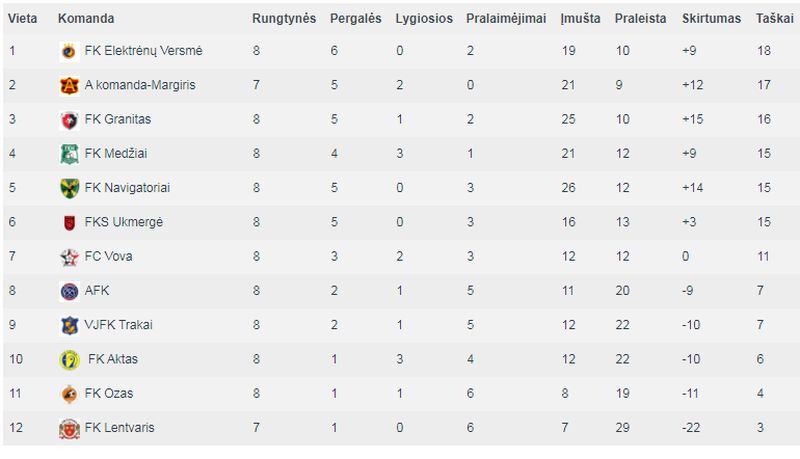
Task: Click the Rungtynės column header
Action: [284, 19]
